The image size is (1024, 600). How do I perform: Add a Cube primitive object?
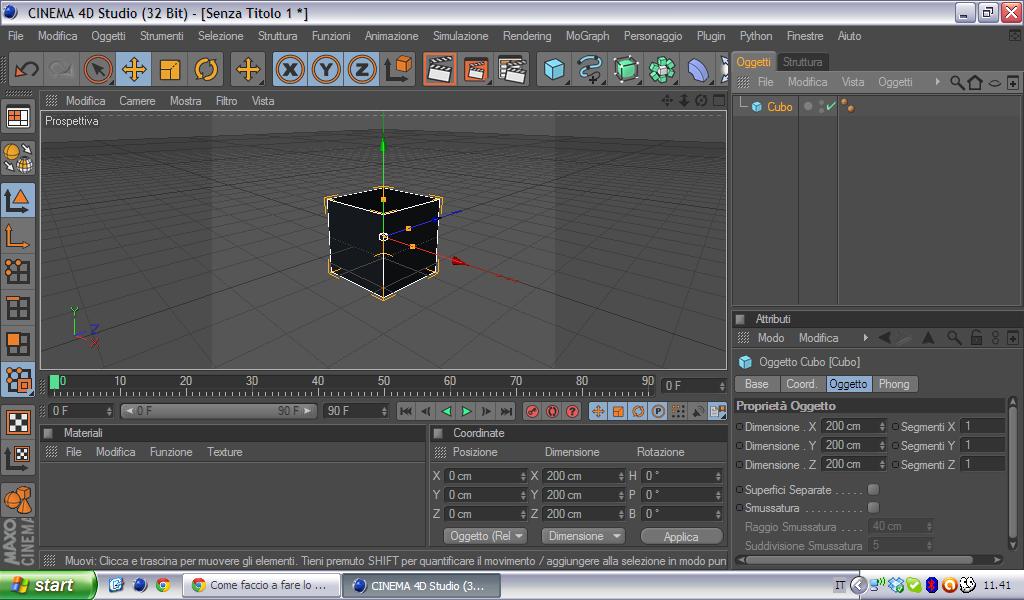pyautogui.click(x=553, y=69)
